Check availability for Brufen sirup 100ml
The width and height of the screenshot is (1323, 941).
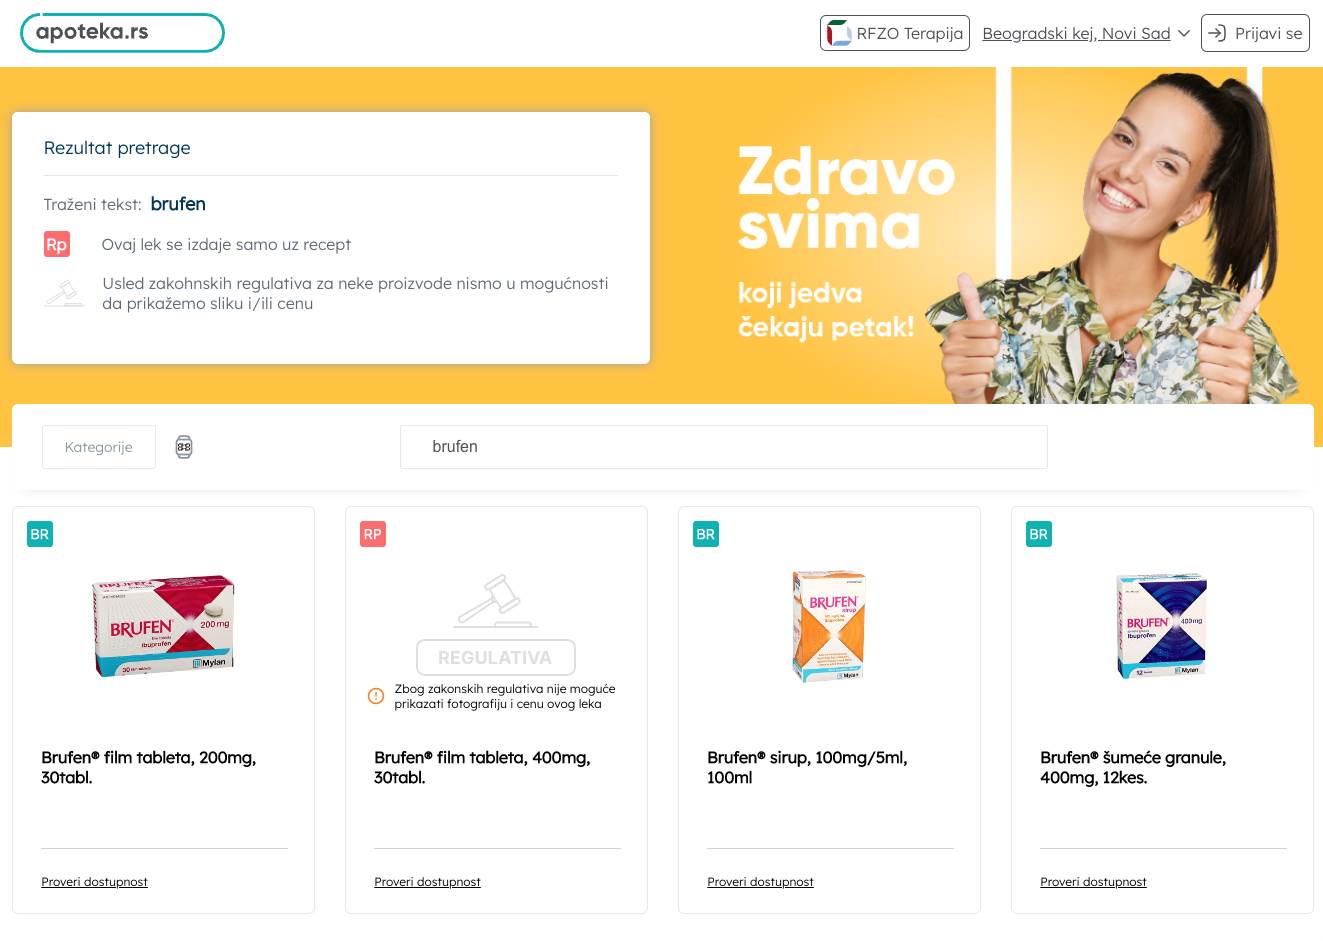tap(760, 882)
